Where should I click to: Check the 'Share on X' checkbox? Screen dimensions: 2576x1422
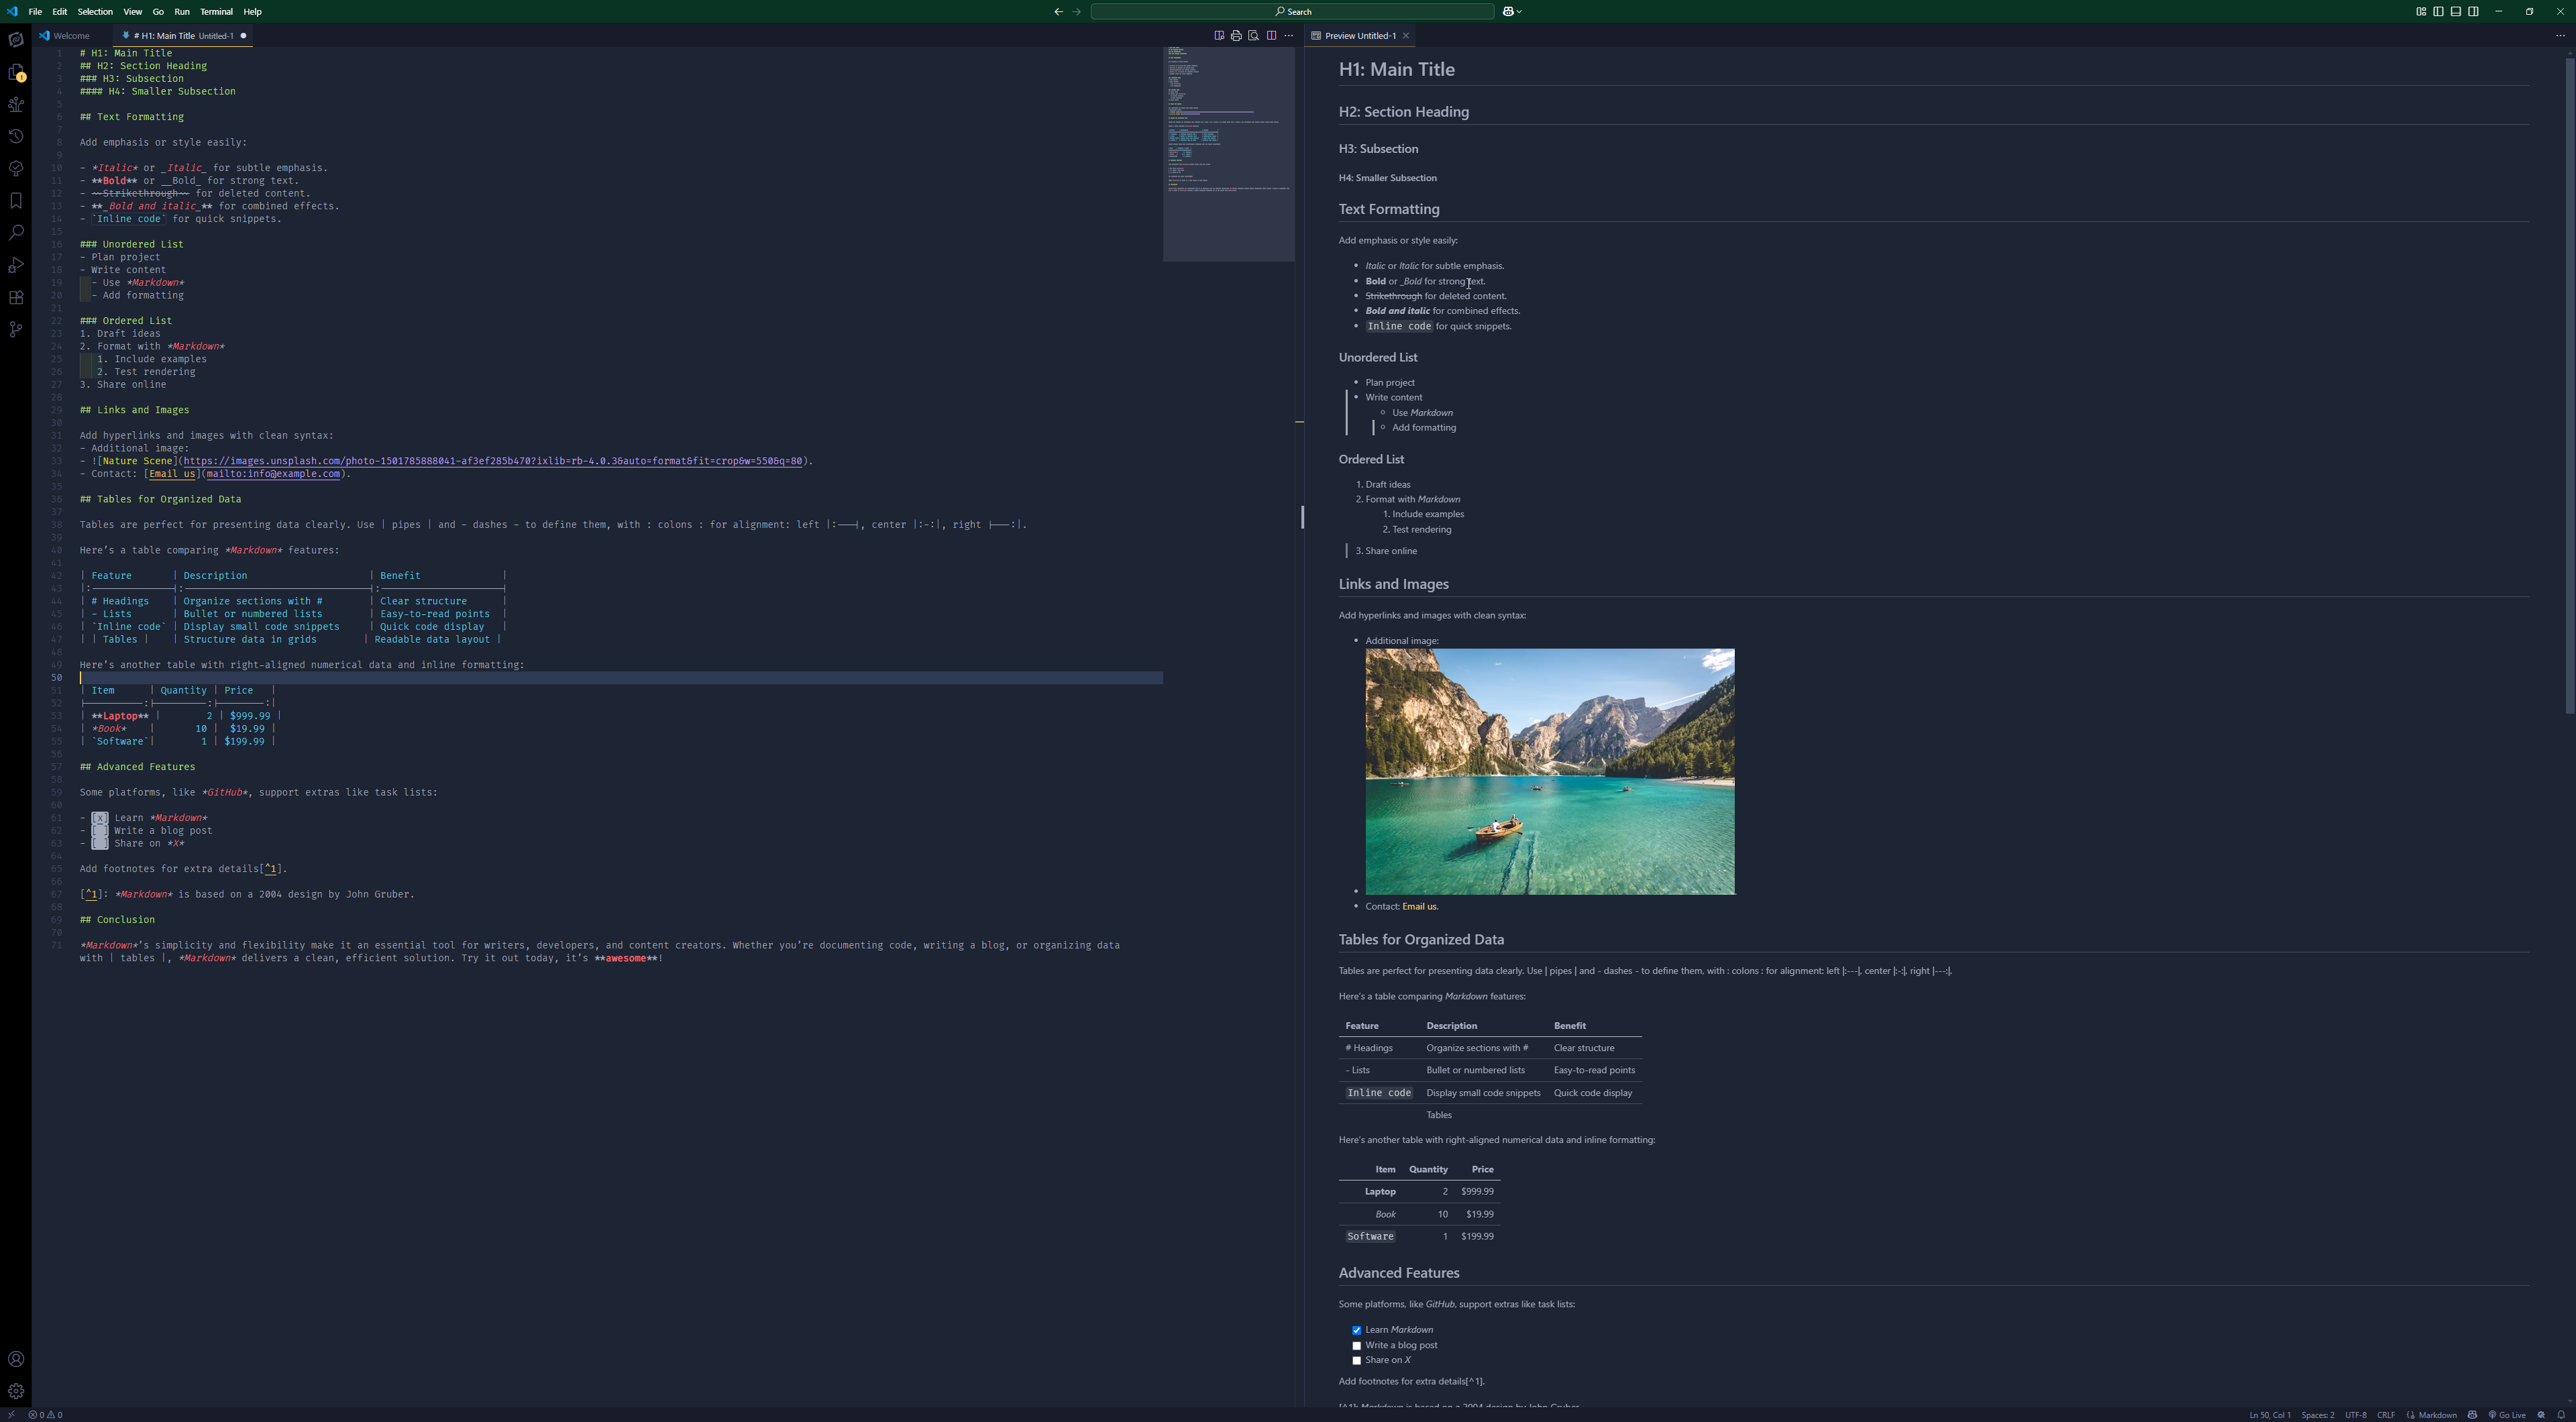point(1357,1361)
